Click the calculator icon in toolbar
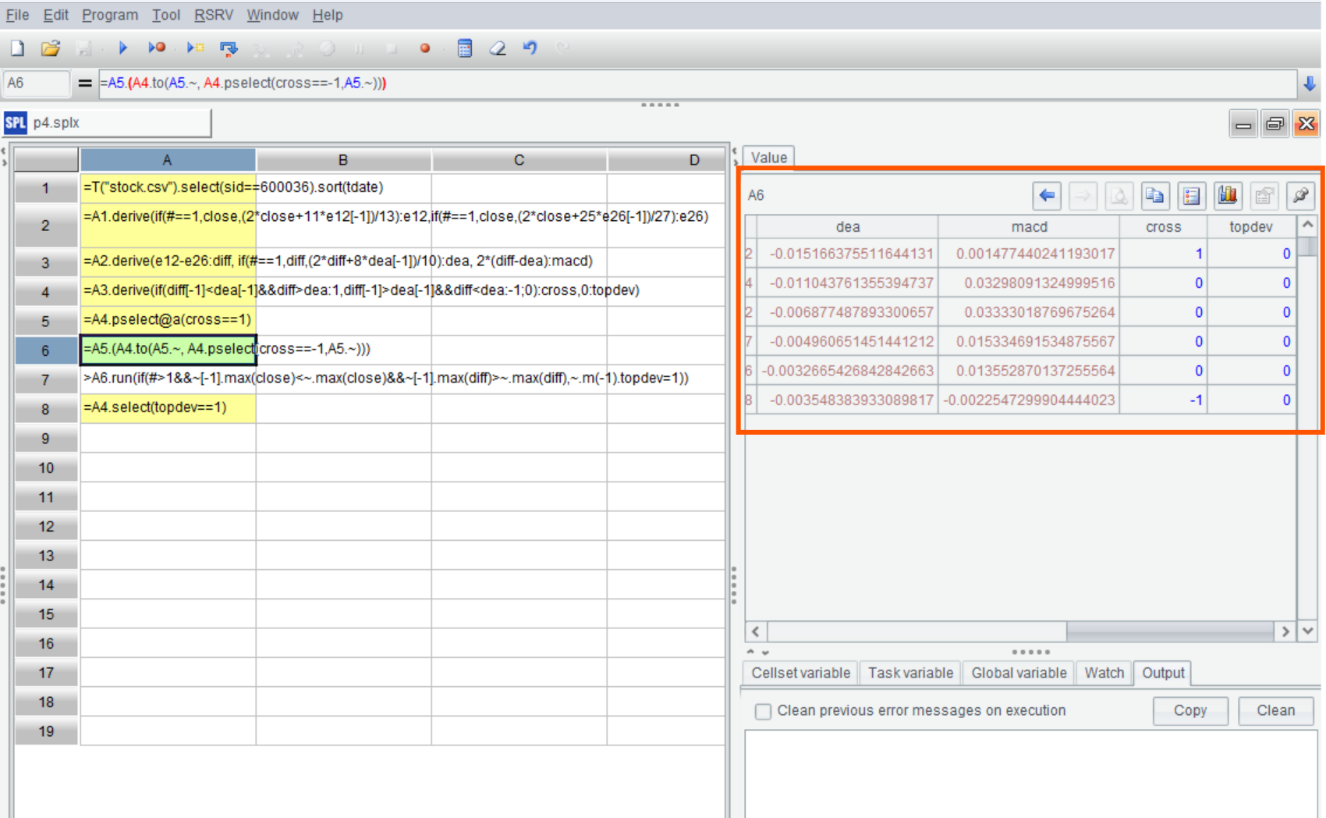Screen dimensions: 1326x818 [x=464, y=48]
